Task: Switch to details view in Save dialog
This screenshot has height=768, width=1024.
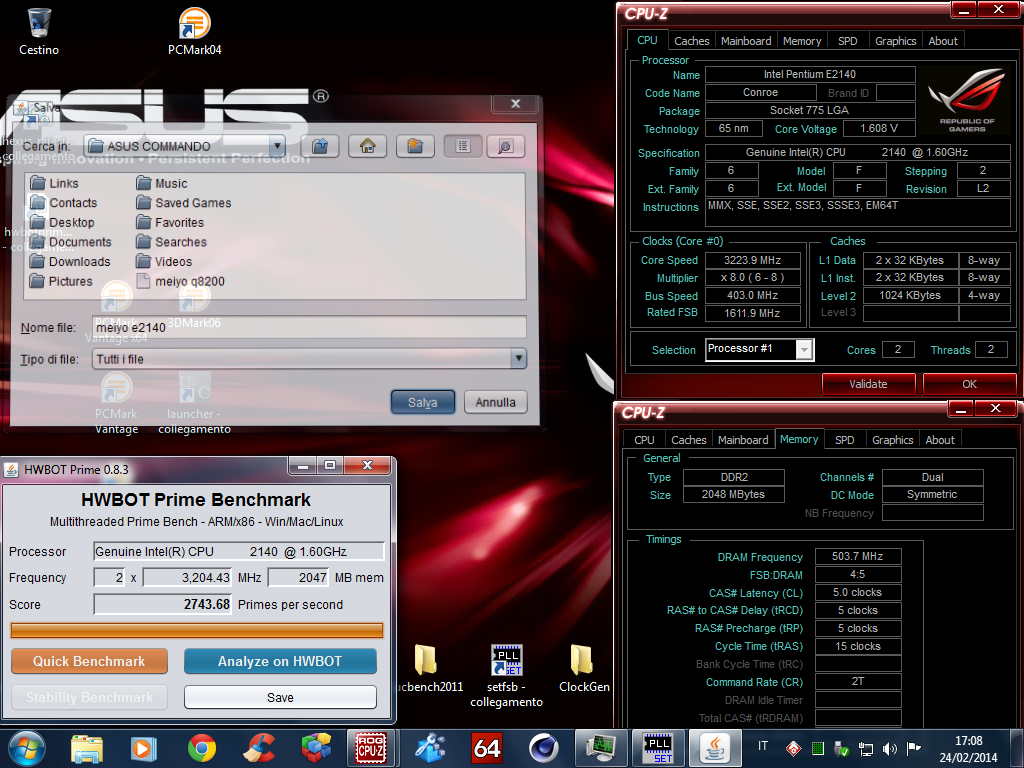Action: [x=505, y=146]
